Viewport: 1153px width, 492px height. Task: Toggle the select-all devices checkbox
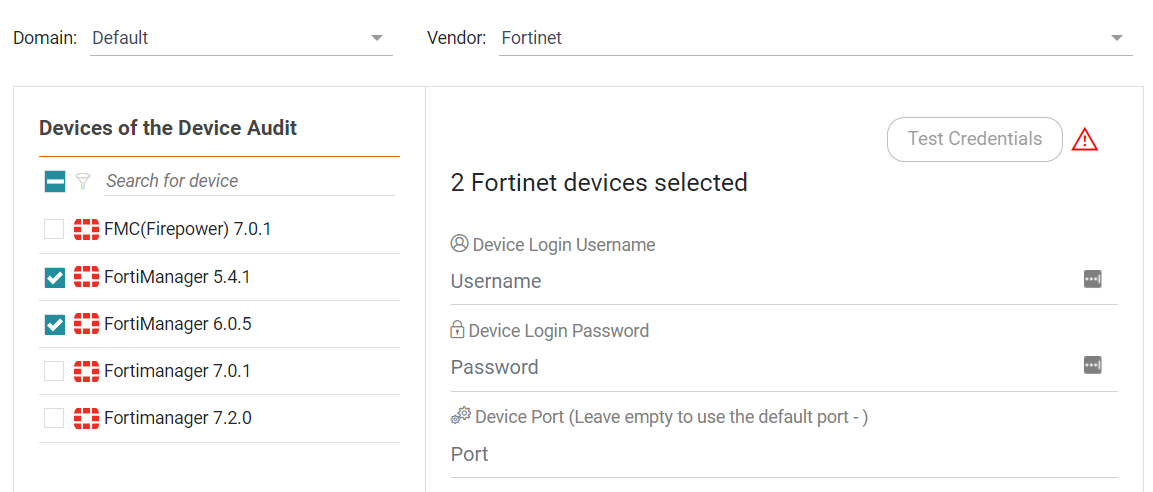click(x=54, y=181)
